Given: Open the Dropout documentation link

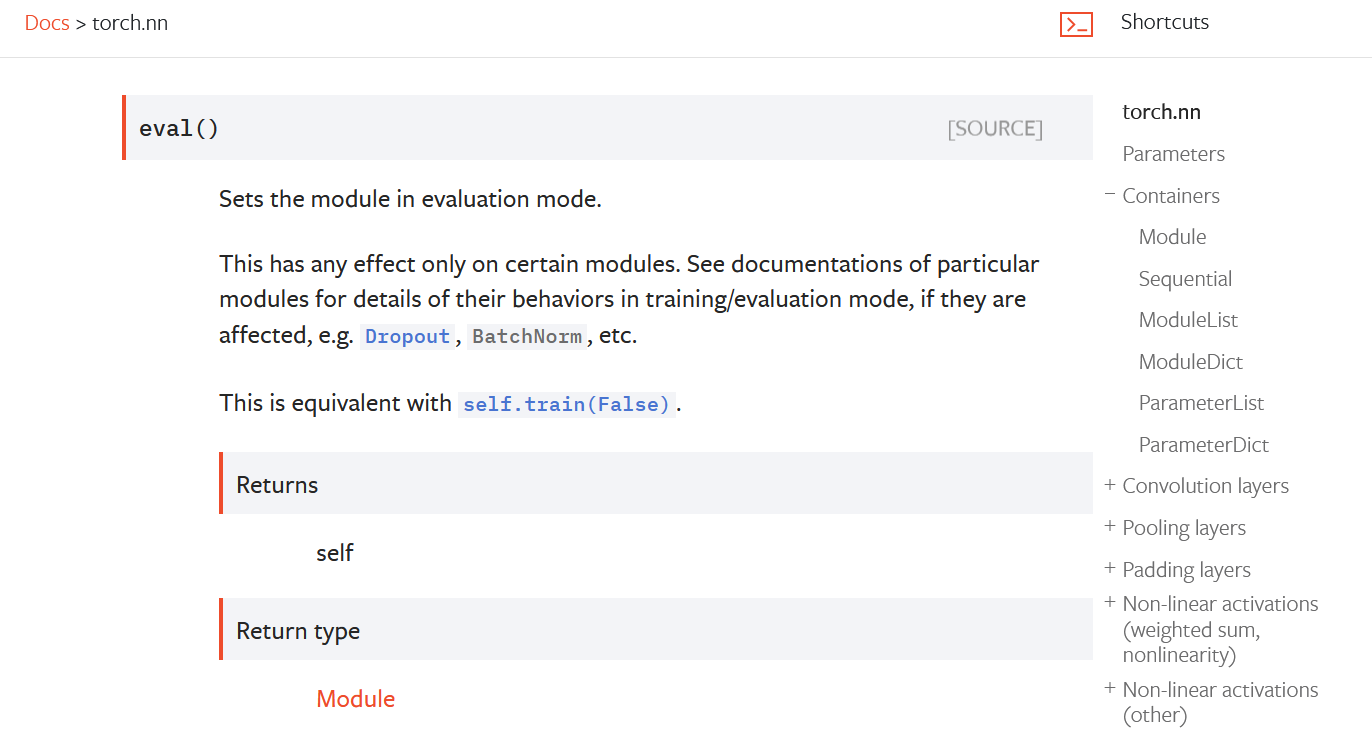Looking at the screenshot, I should pyautogui.click(x=407, y=336).
